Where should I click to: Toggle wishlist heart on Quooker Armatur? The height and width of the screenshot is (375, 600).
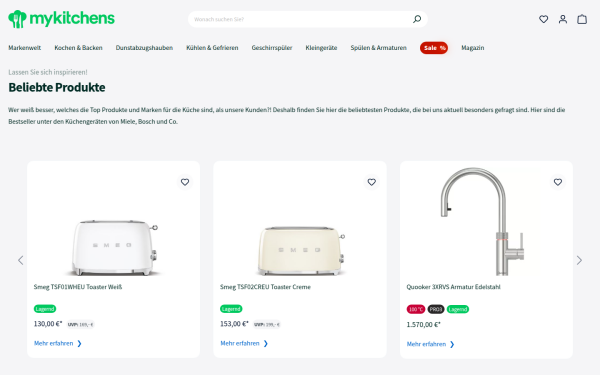tap(558, 182)
